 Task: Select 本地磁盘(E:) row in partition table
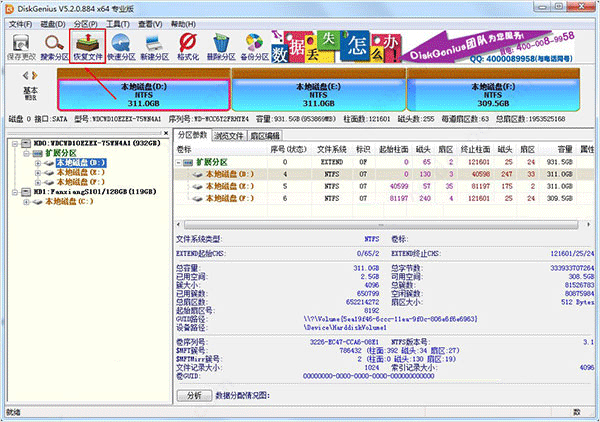point(385,186)
